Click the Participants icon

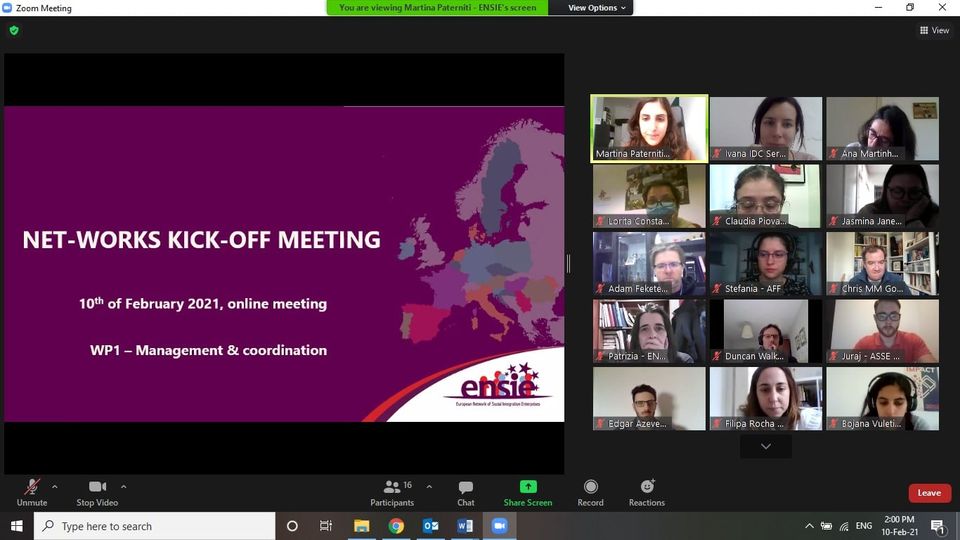coord(392,487)
